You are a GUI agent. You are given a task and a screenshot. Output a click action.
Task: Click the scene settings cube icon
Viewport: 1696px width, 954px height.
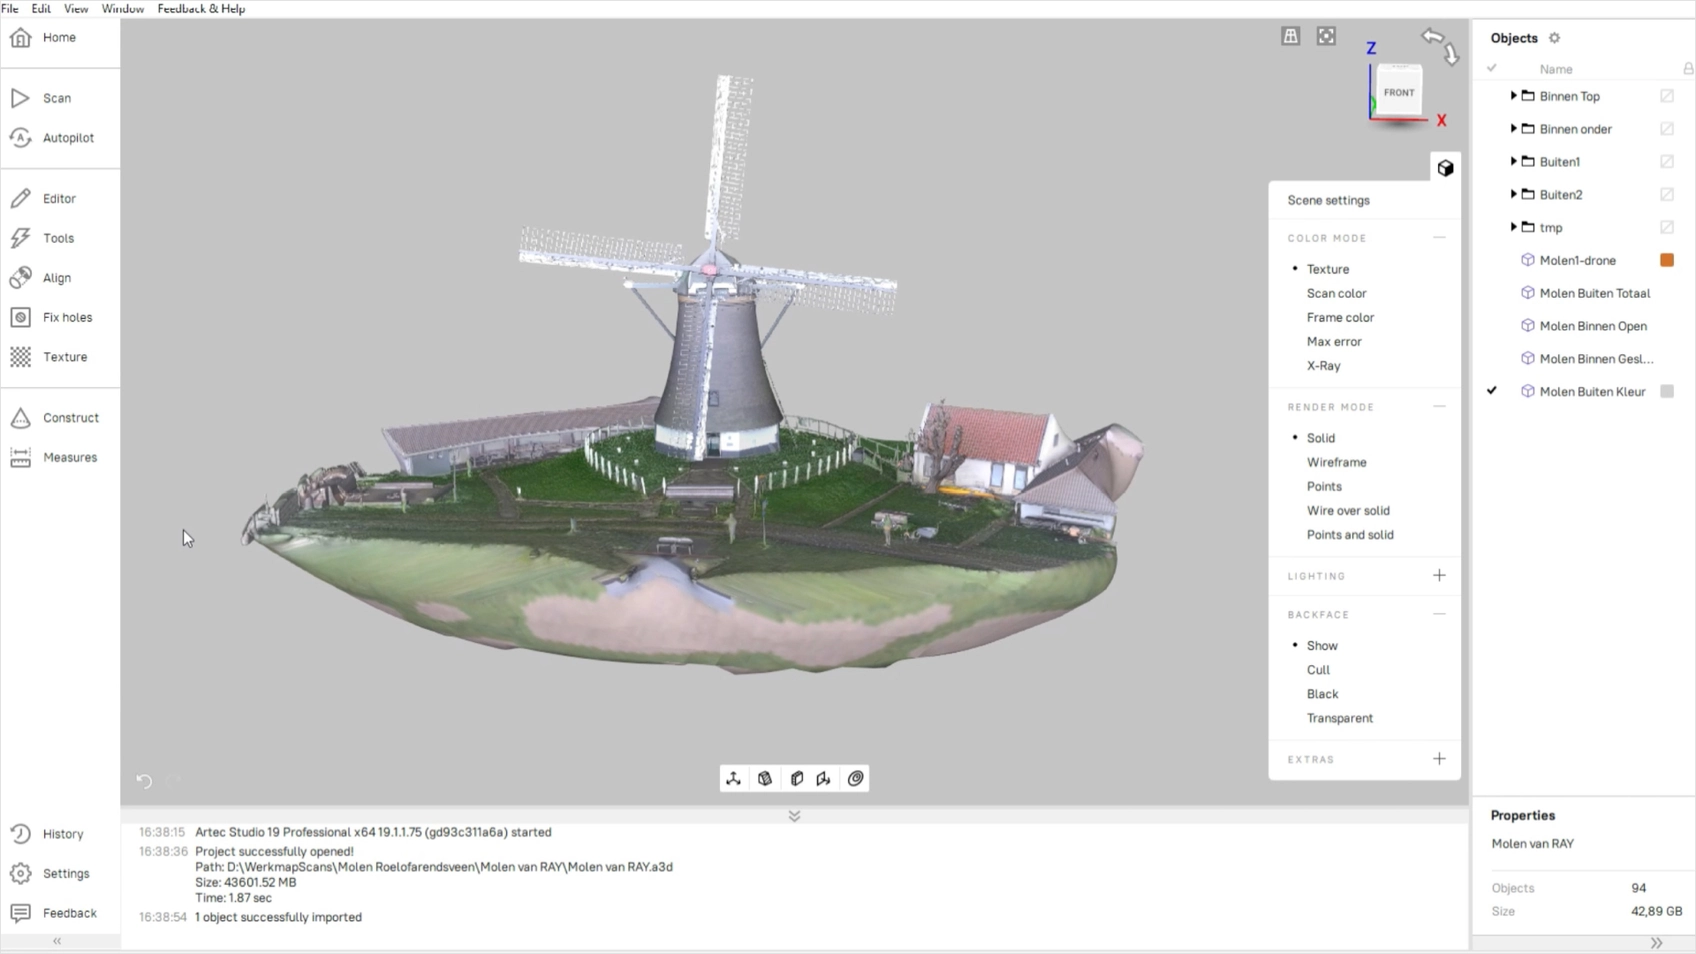[x=1445, y=168]
